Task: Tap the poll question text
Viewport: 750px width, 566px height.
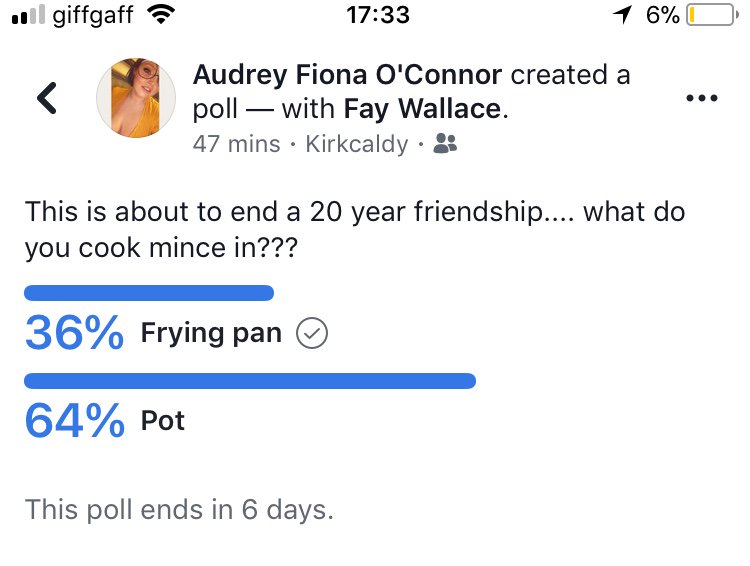Action: click(x=355, y=230)
